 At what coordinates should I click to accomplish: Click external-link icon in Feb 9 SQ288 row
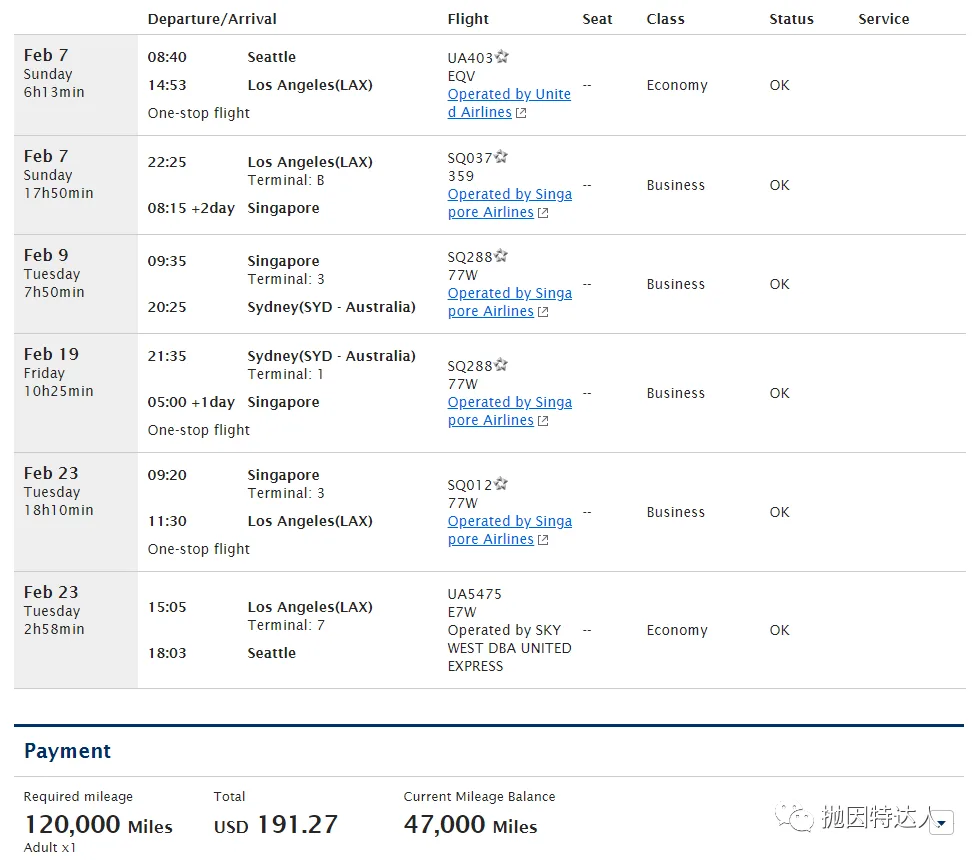click(x=543, y=312)
